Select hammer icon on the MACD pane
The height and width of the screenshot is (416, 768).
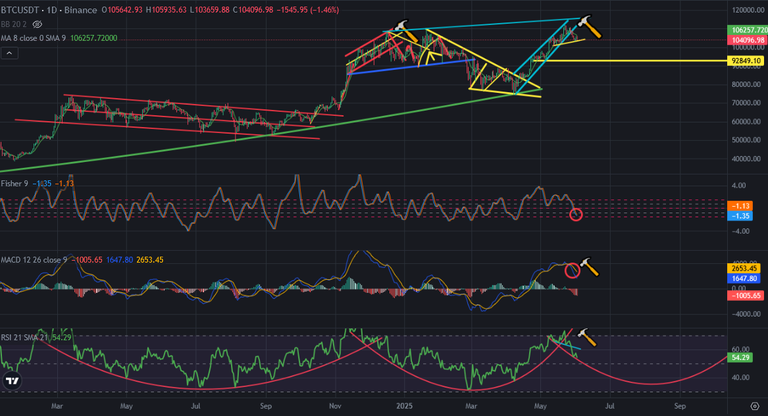[589, 268]
